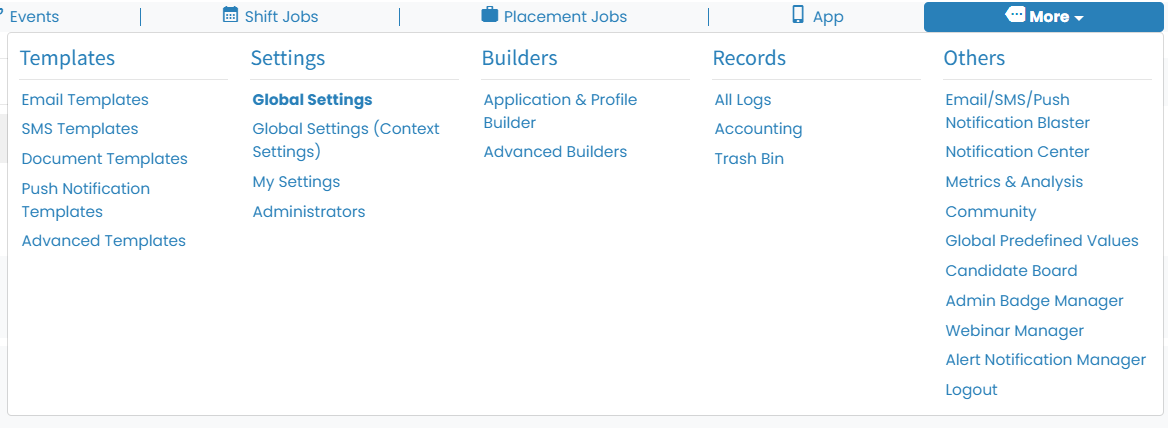Open the Administrators page
The image size is (1168, 435).
tap(308, 212)
